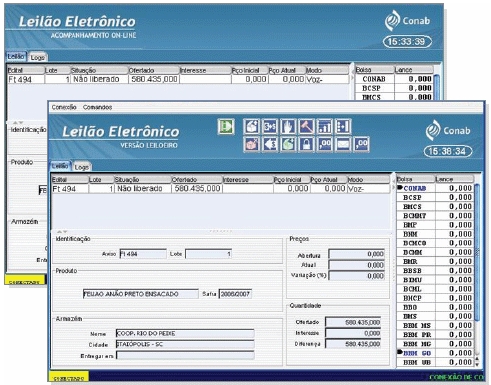
Task: Click the Nome field COOP. RIO DO PEIXE
Action: coord(185,333)
